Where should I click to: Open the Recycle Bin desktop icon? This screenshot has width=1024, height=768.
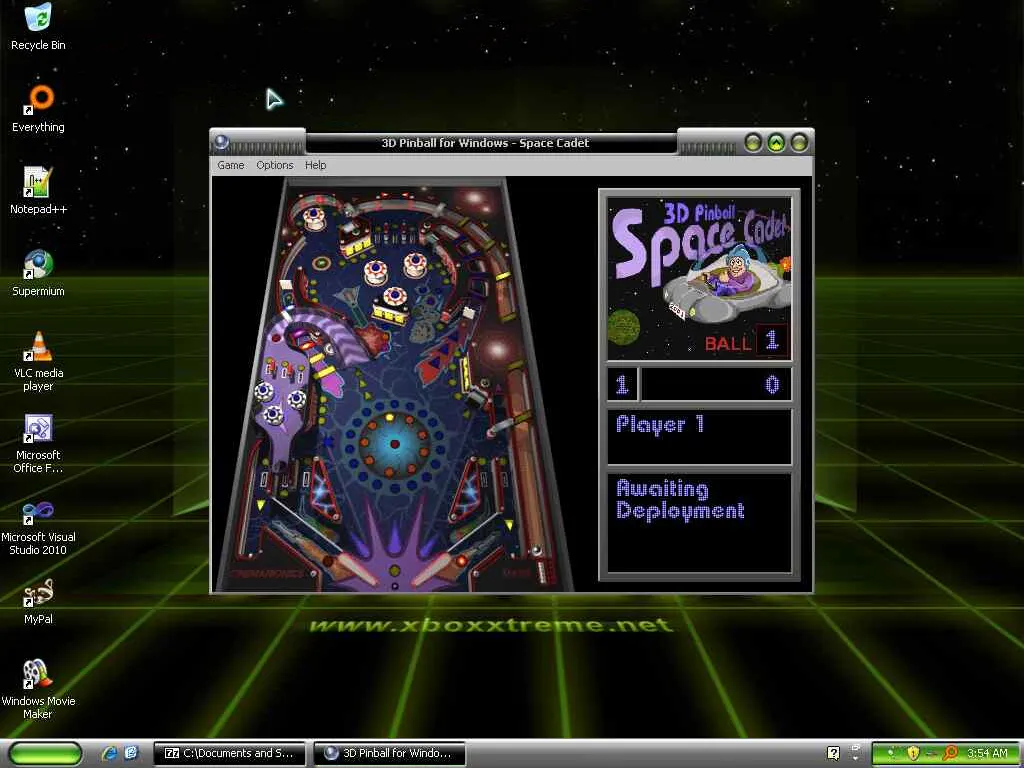click(38, 27)
